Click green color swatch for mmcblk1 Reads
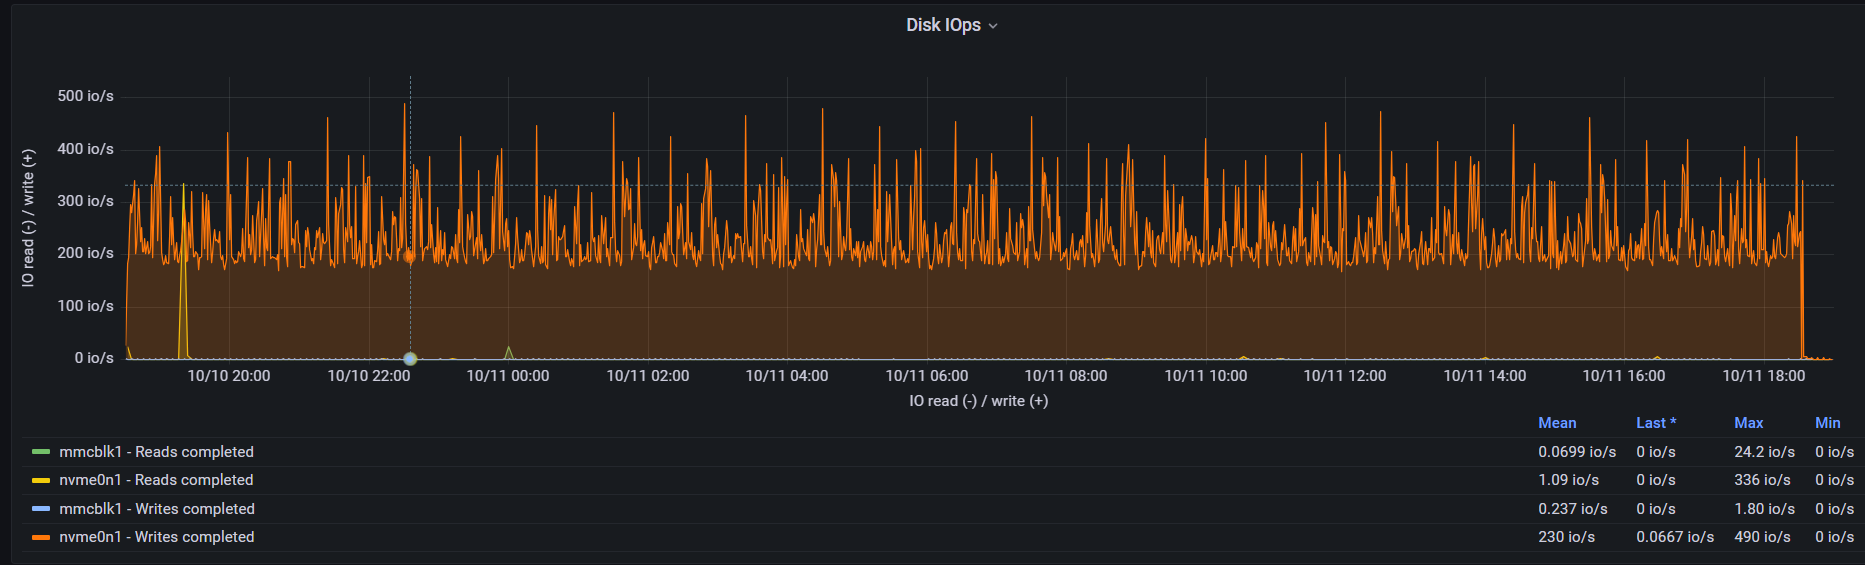Image resolution: width=1865 pixels, height=565 pixels. 41,452
